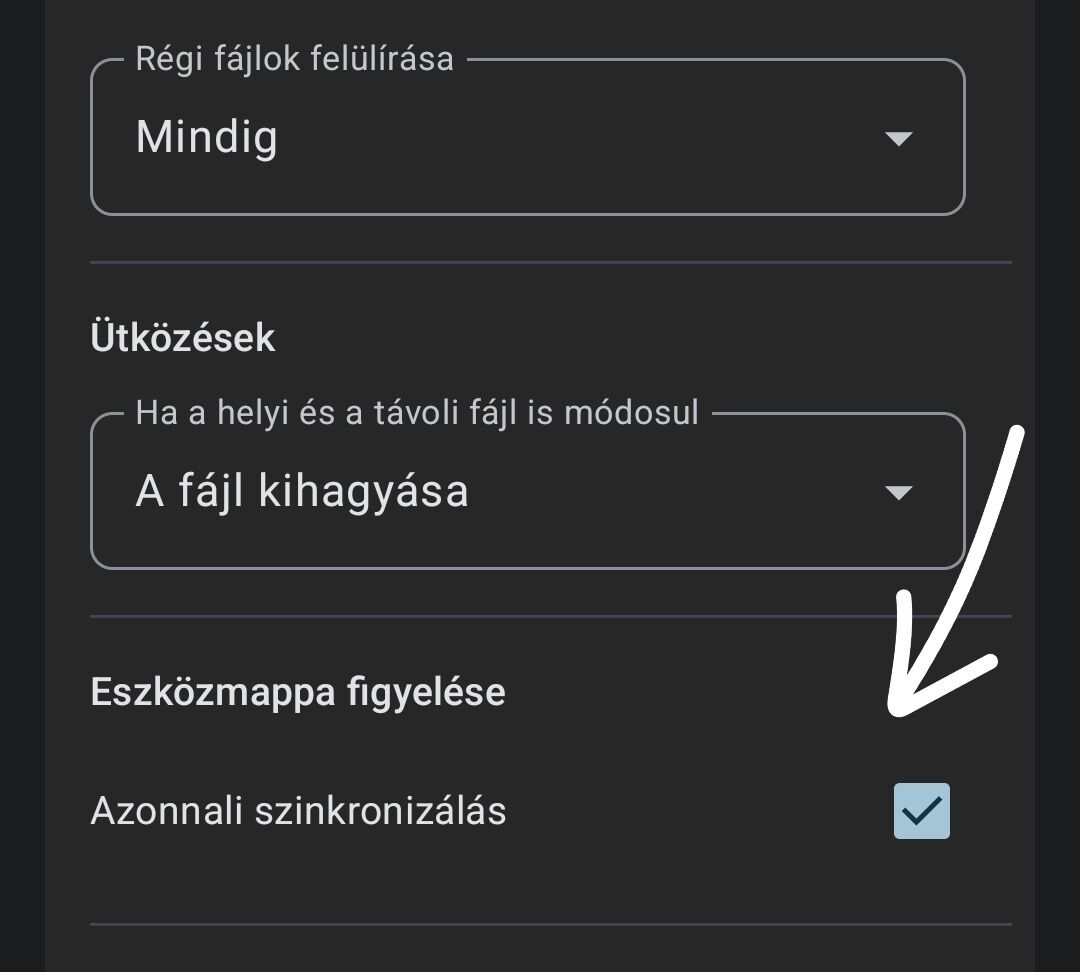1080x972 pixels.
Task: Uncheck the Azonnali szinkronizálás checkbox
Action: pyautogui.click(x=921, y=811)
